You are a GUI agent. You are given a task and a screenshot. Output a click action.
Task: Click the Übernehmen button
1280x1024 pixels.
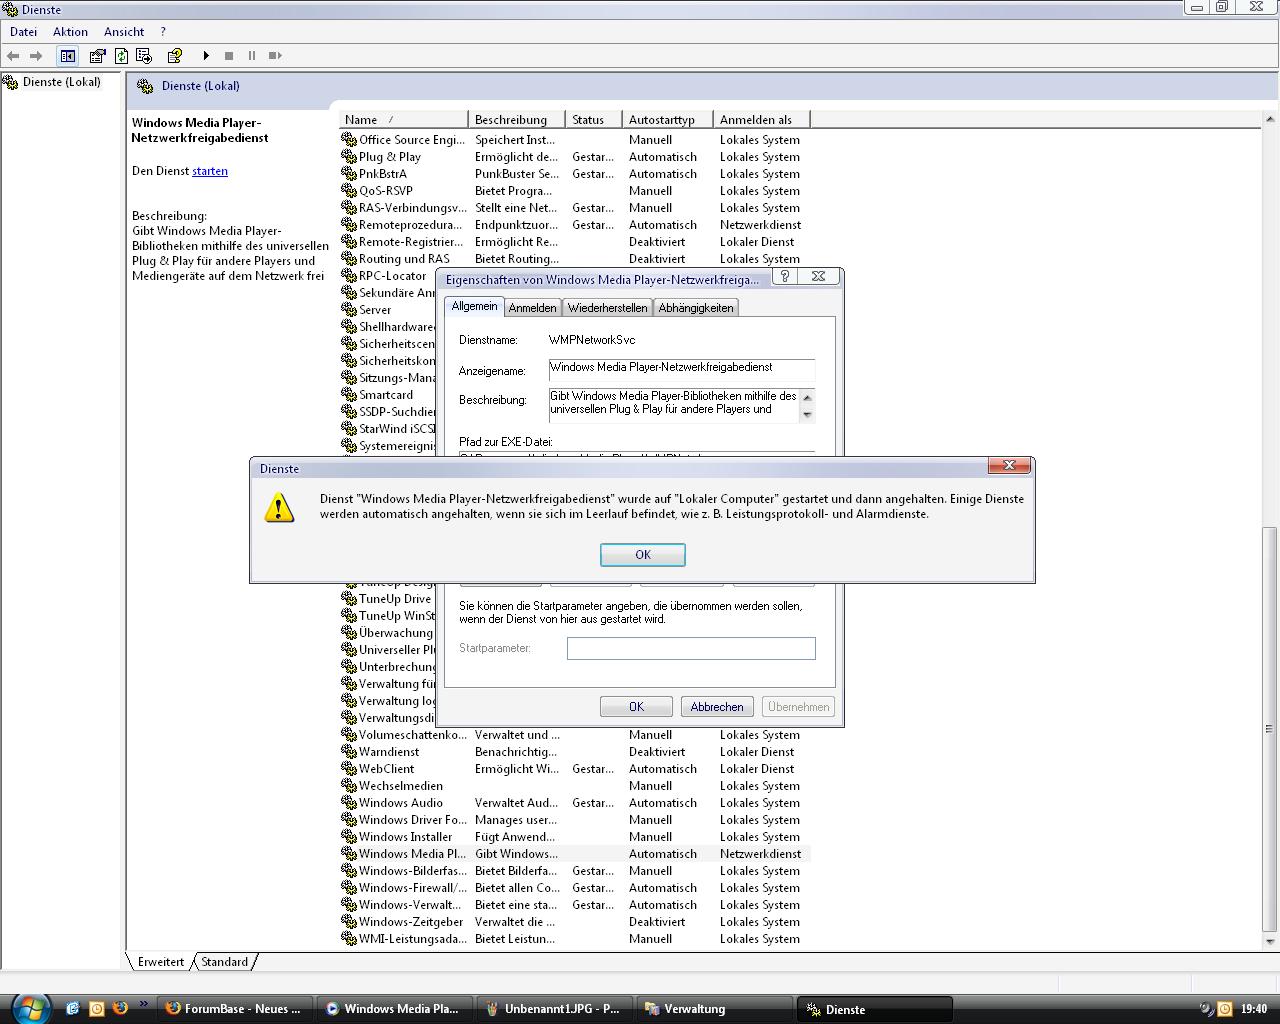pyautogui.click(x=798, y=707)
